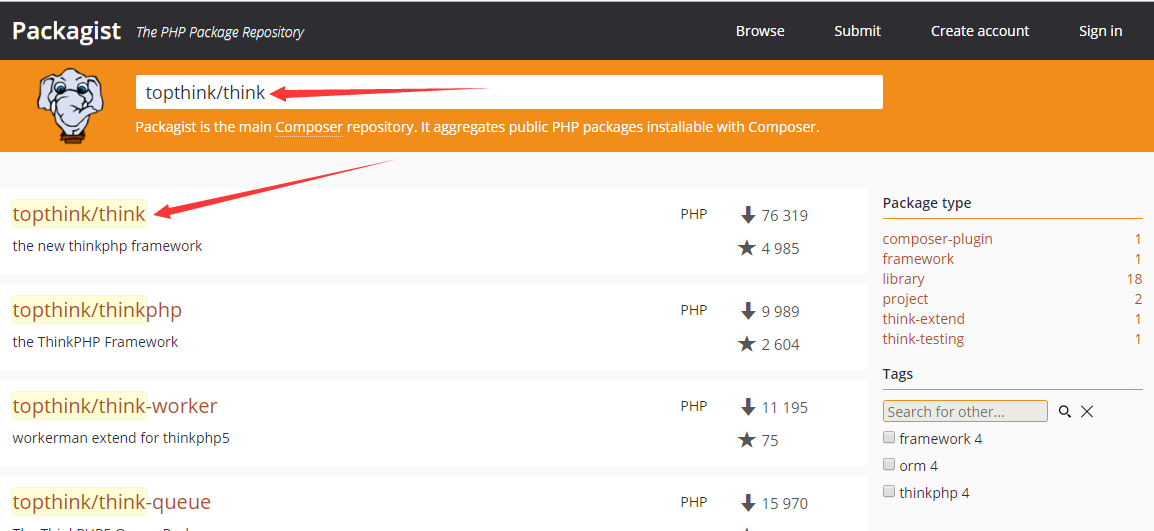This screenshot has height=531, width=1154.
Task: Filter by framework package type
Action: tap(918, 259)
